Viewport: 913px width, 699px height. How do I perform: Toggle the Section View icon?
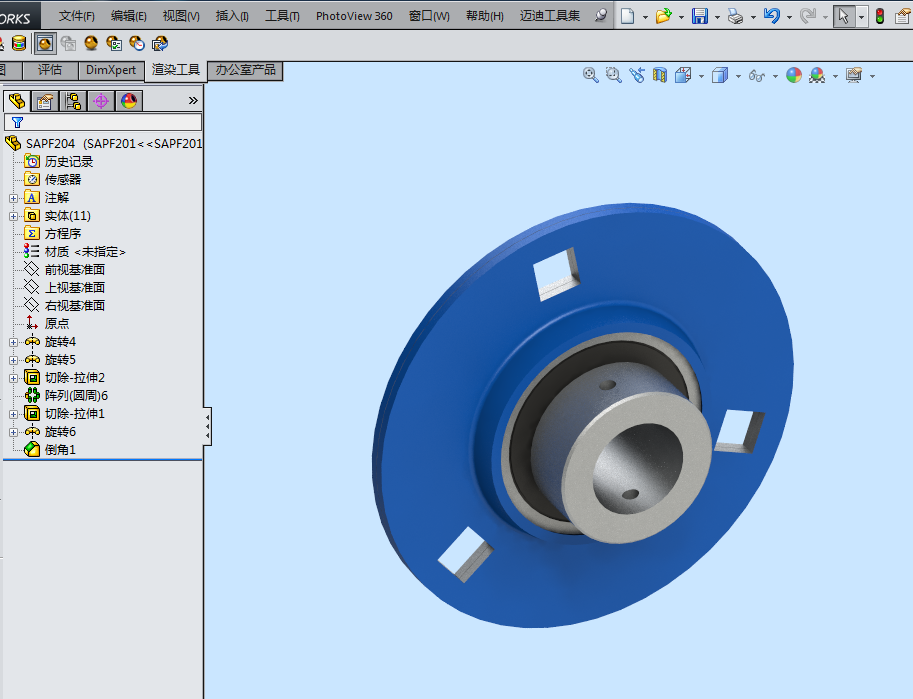coord(660,75)
